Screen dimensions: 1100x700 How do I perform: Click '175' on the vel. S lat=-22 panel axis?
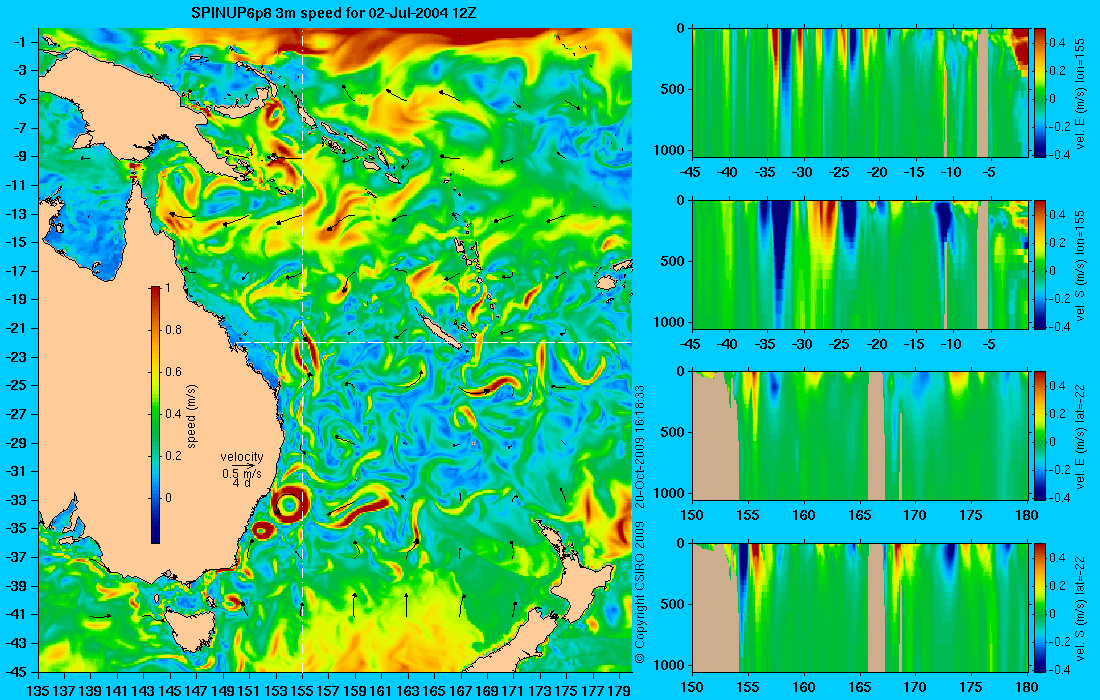971,687
